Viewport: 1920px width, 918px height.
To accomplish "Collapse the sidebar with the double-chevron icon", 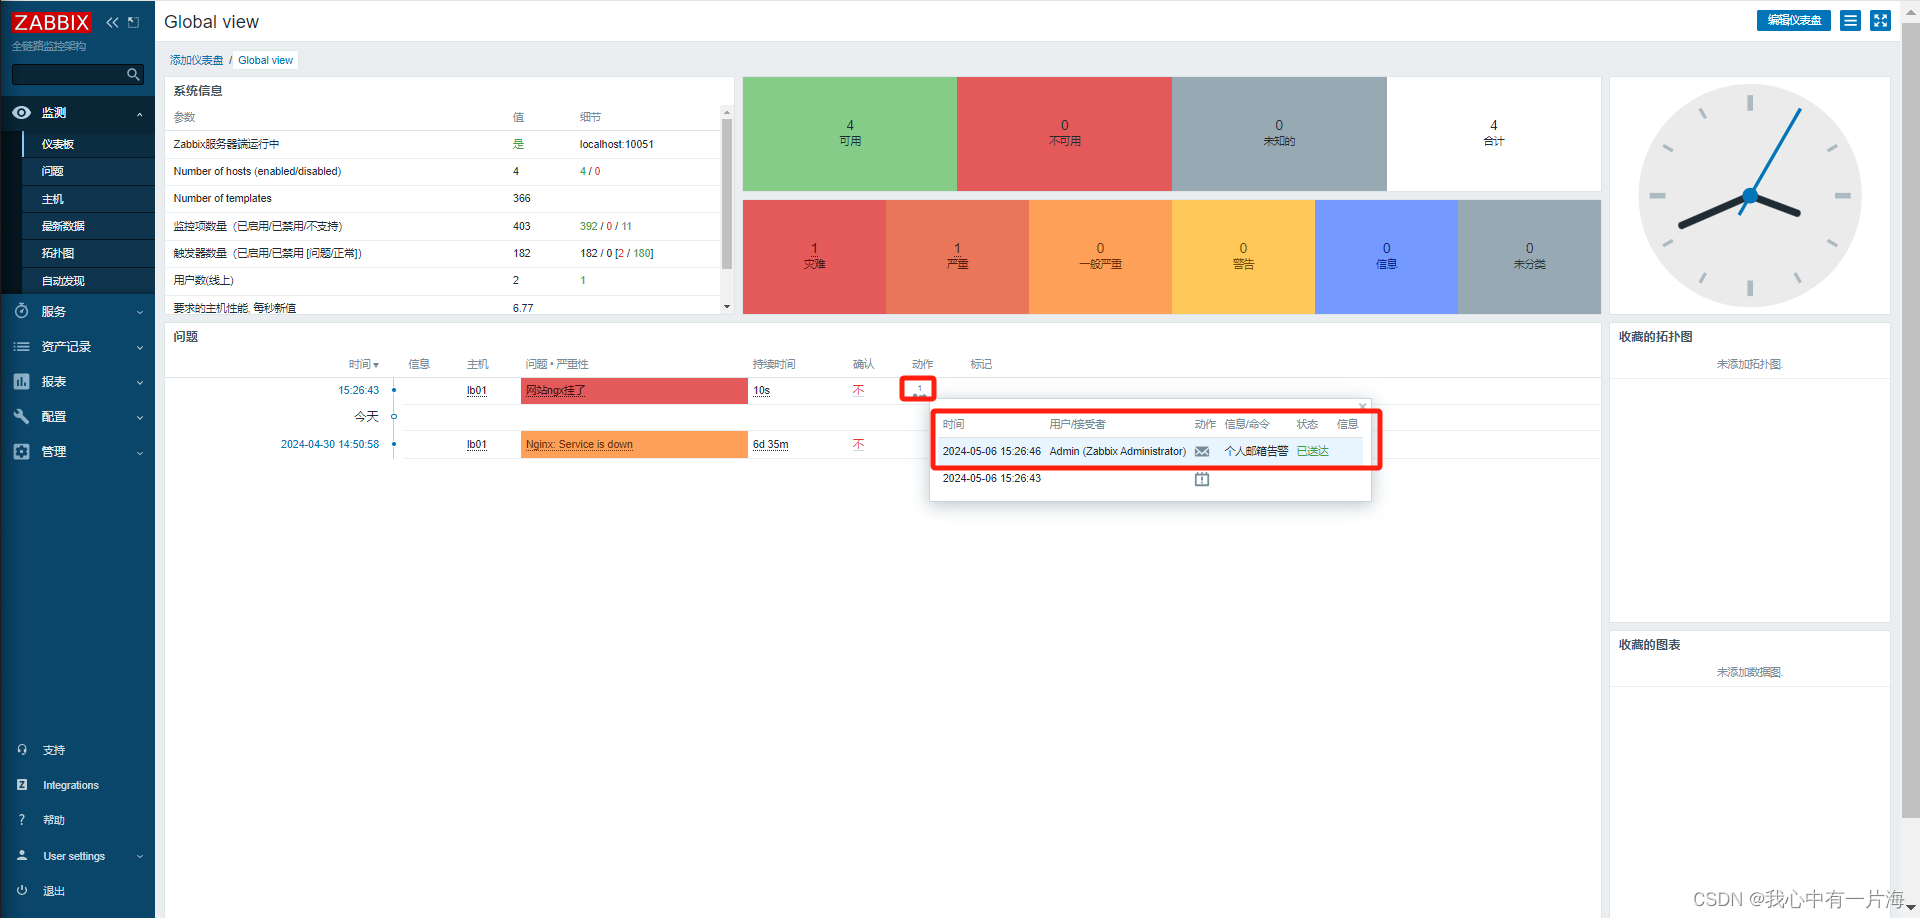I will click(112, 22).
